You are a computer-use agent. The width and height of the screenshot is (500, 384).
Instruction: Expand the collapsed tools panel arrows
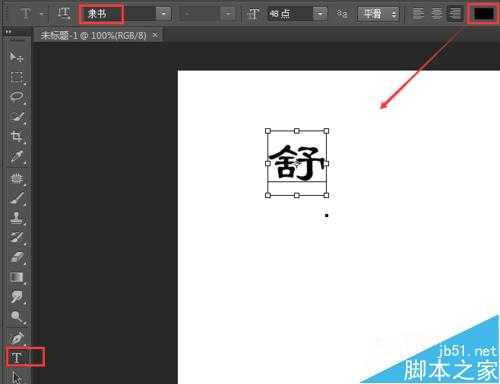click(8, 32)
